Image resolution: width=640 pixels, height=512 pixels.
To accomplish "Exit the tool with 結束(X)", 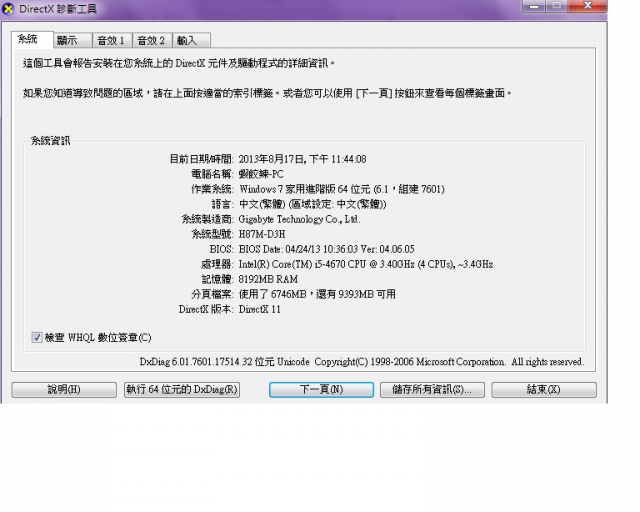I will coord(544,390).
